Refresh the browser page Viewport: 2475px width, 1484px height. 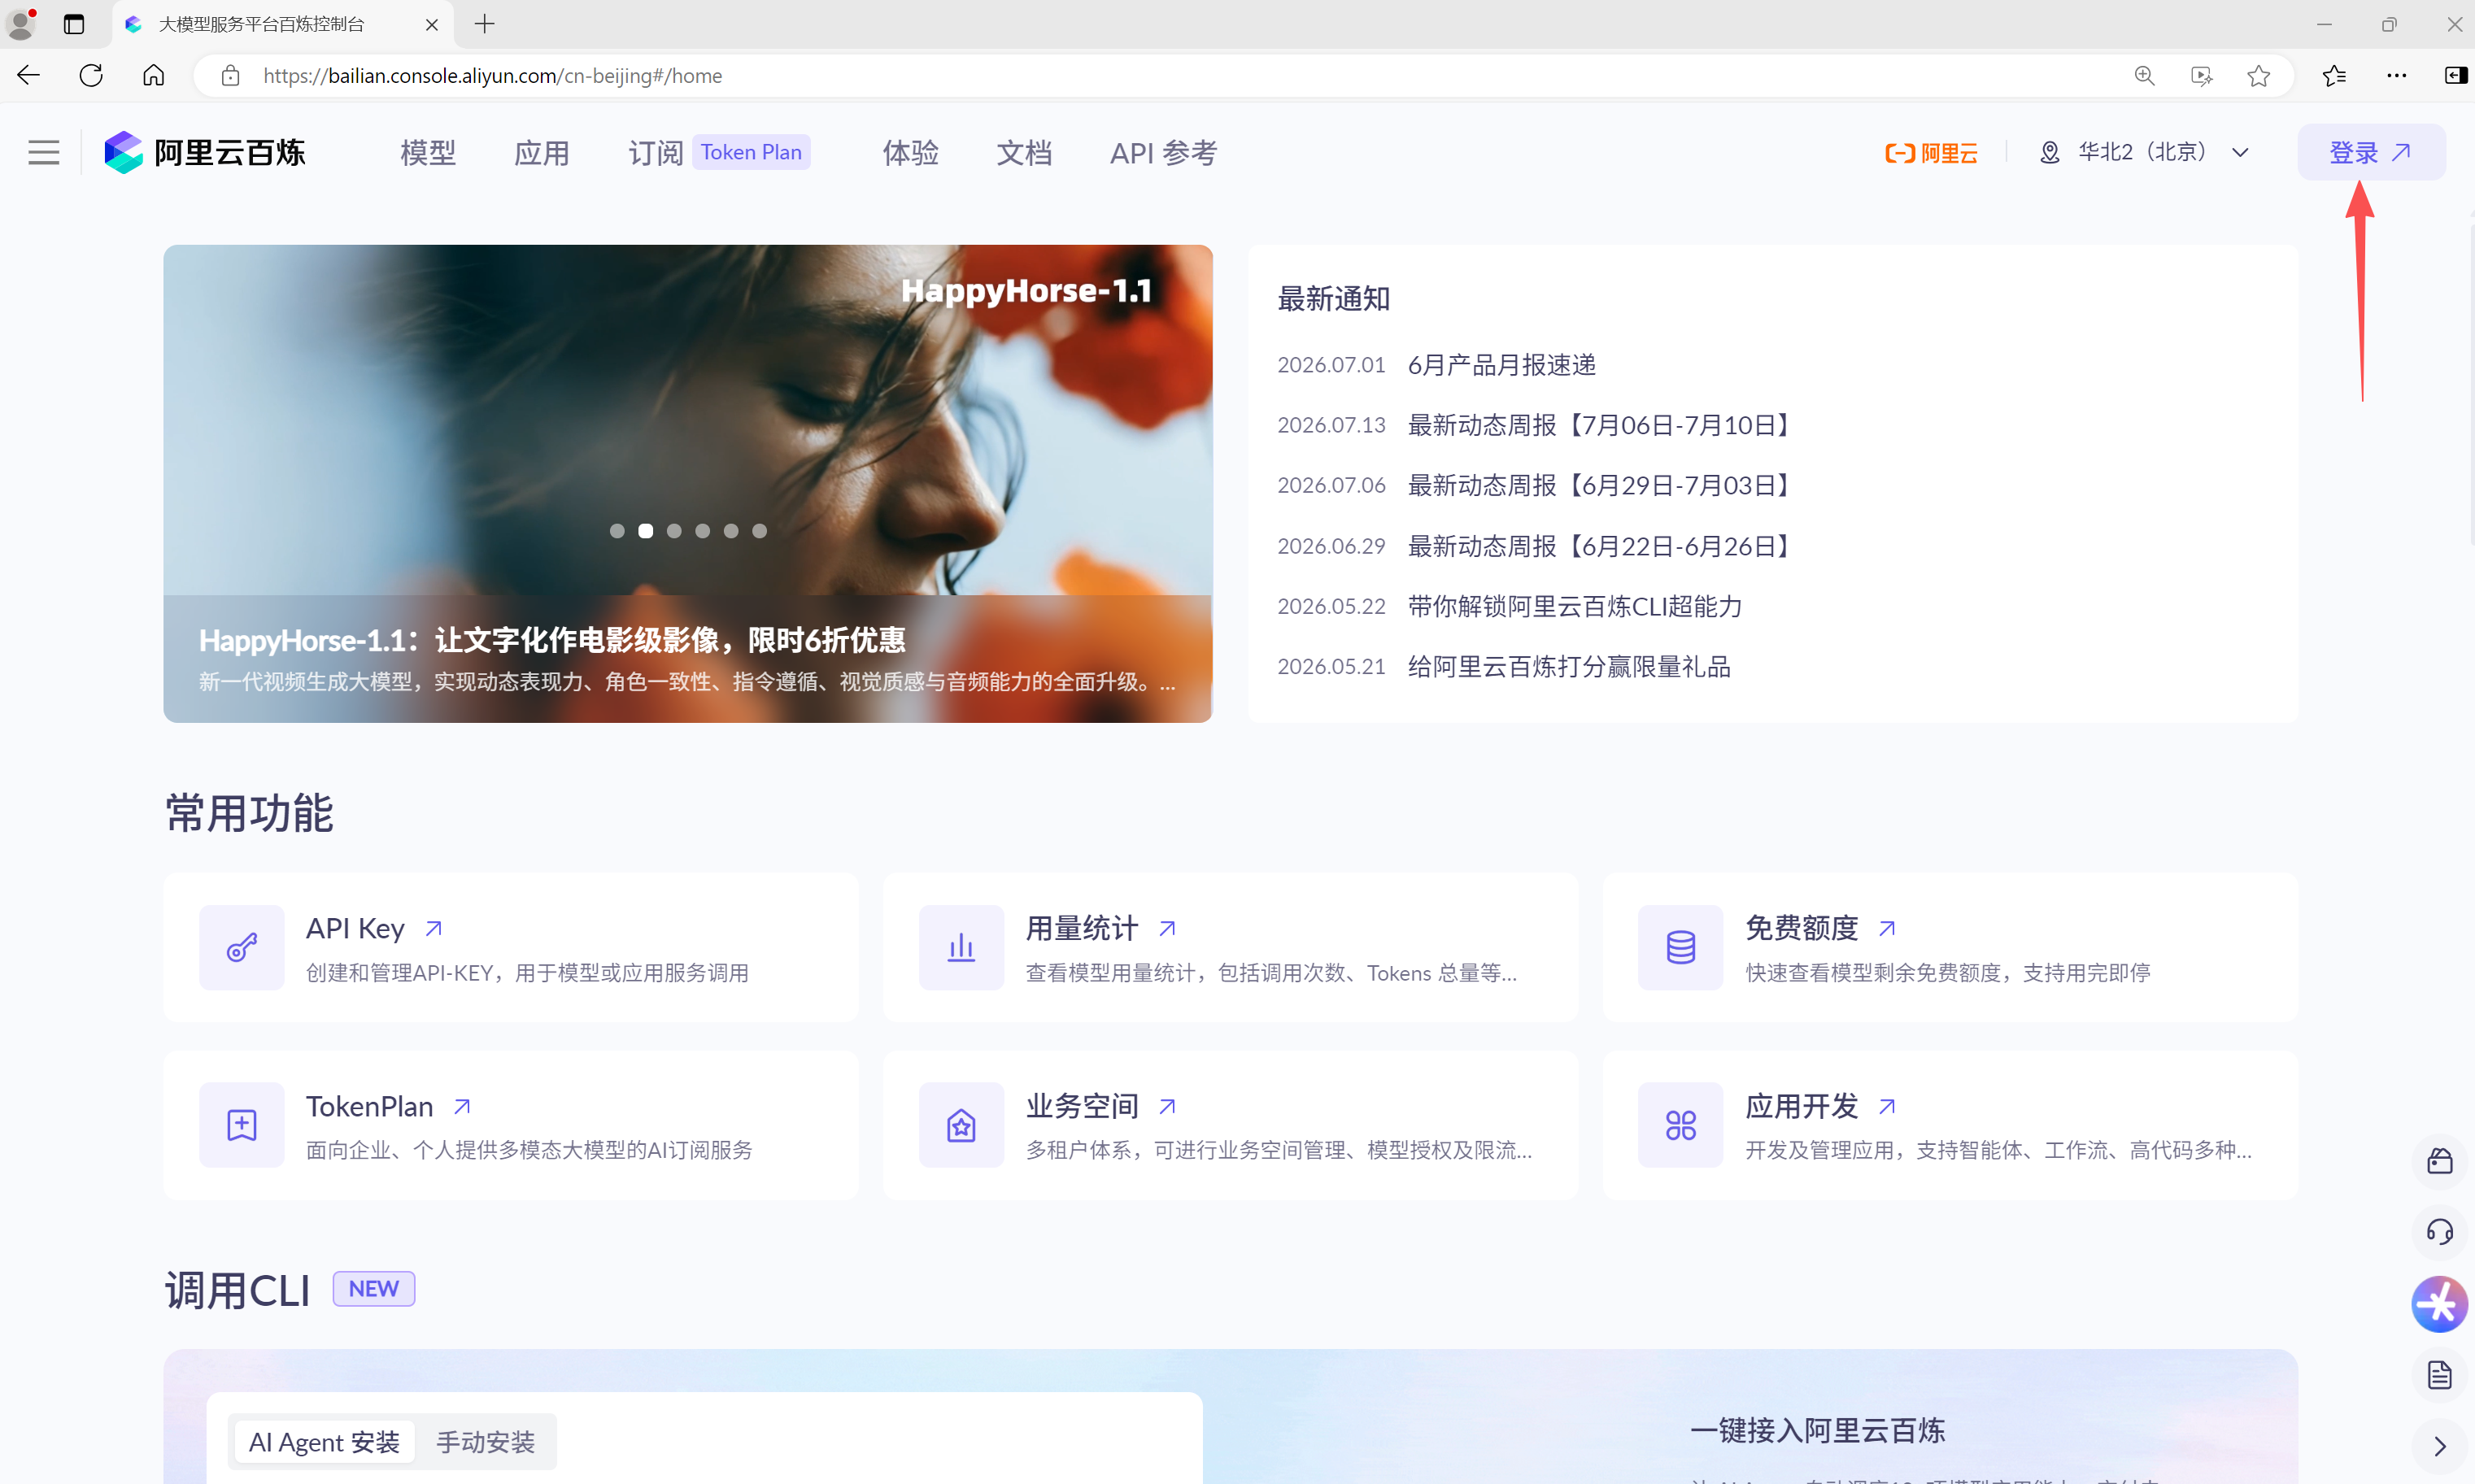[91, 75]
